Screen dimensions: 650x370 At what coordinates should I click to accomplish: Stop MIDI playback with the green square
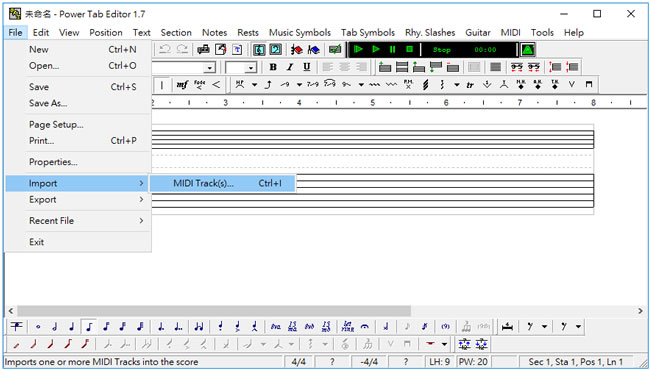(409, 50)
